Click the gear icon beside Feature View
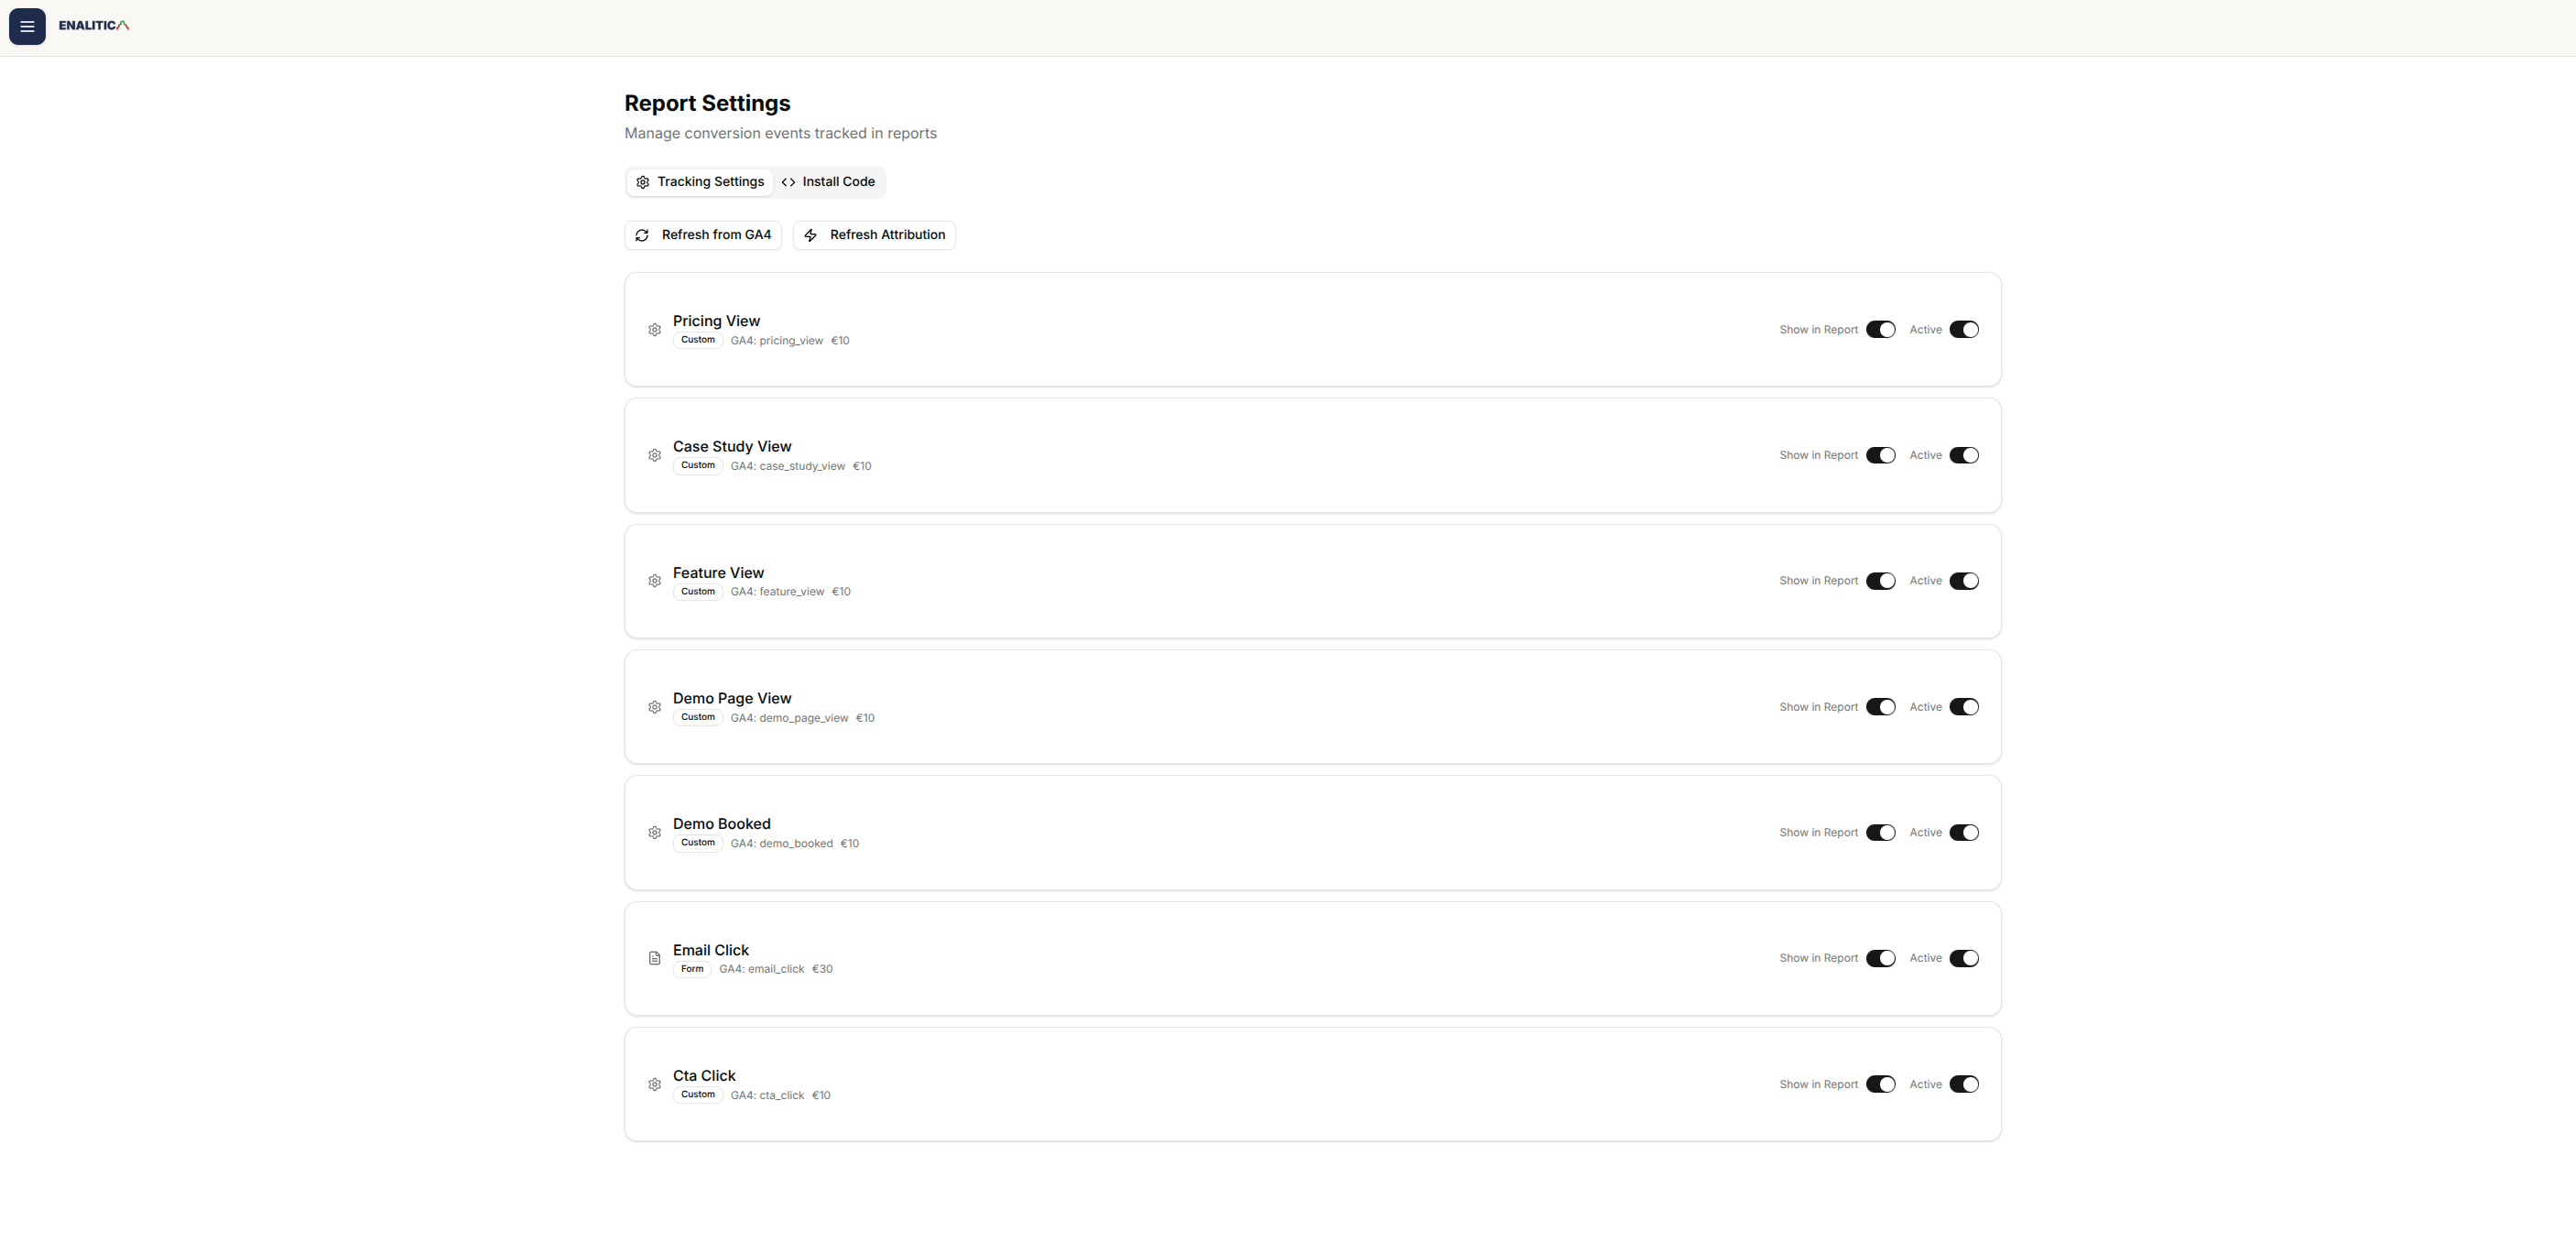Viewport: 2576px width, 1242px height. click(654, 581)
